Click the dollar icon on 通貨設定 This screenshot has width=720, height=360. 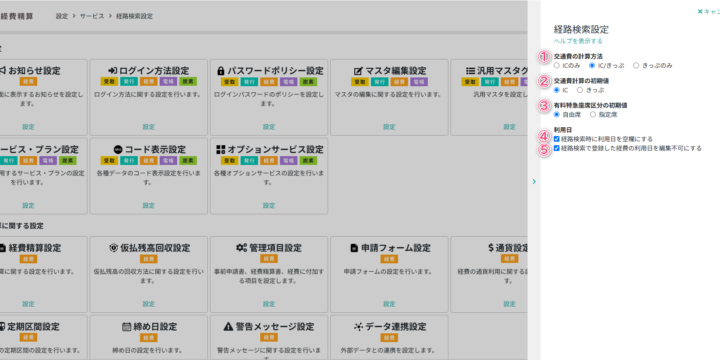491,248
